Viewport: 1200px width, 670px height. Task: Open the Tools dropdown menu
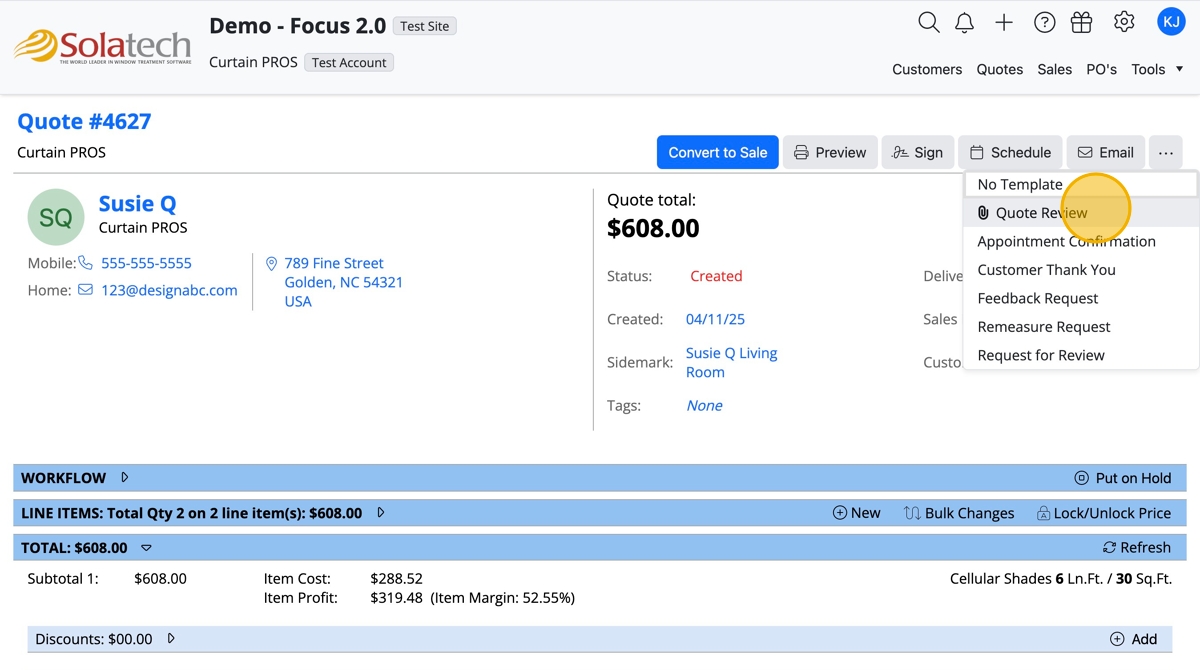click(1157, 69)
